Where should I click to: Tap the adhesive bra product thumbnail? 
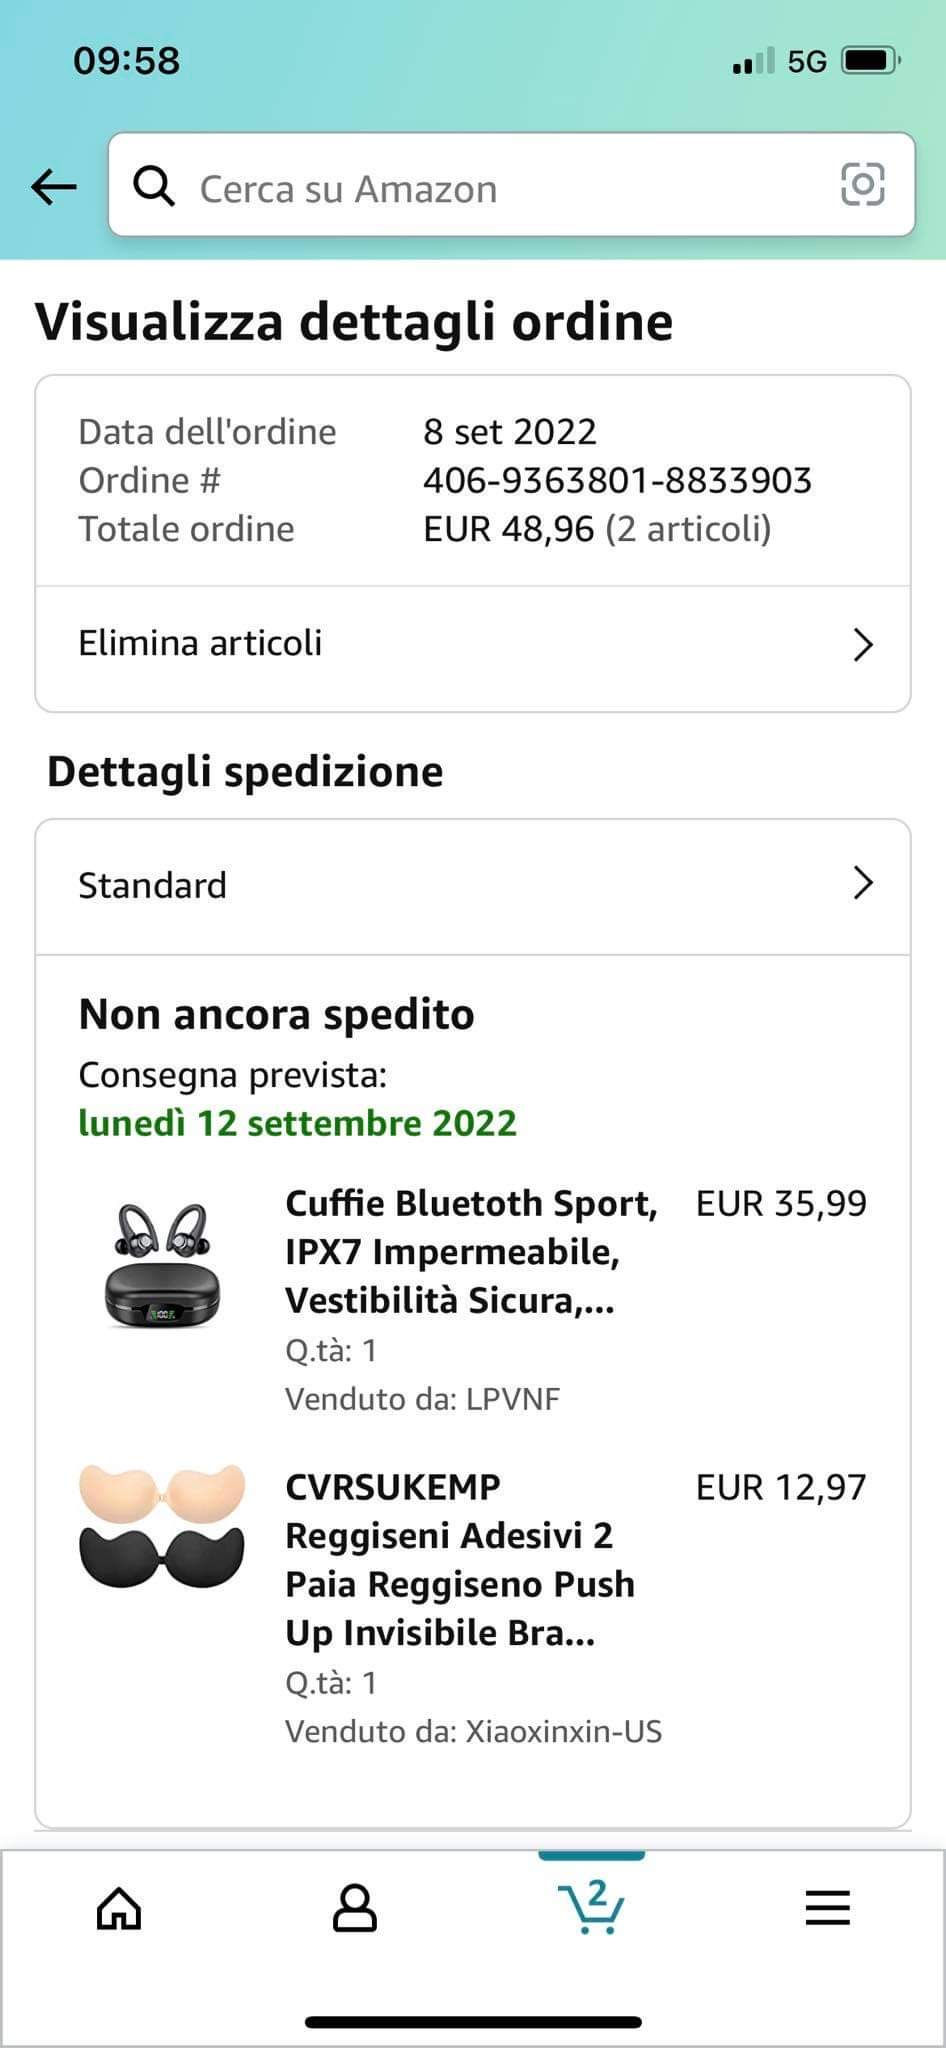[x=162, y=1526]
